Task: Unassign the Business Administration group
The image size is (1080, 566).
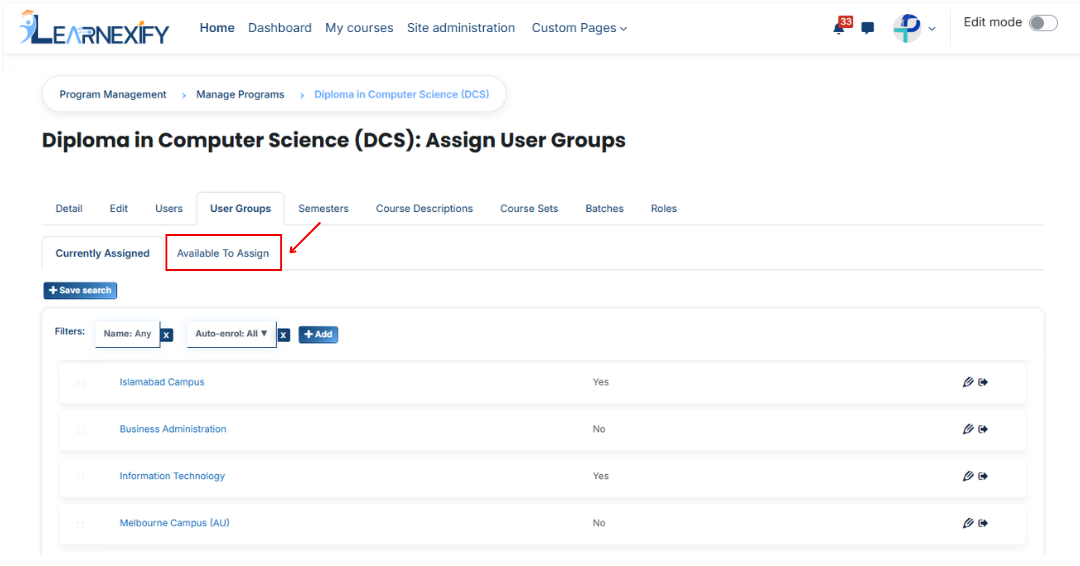Action: point(983,429)
